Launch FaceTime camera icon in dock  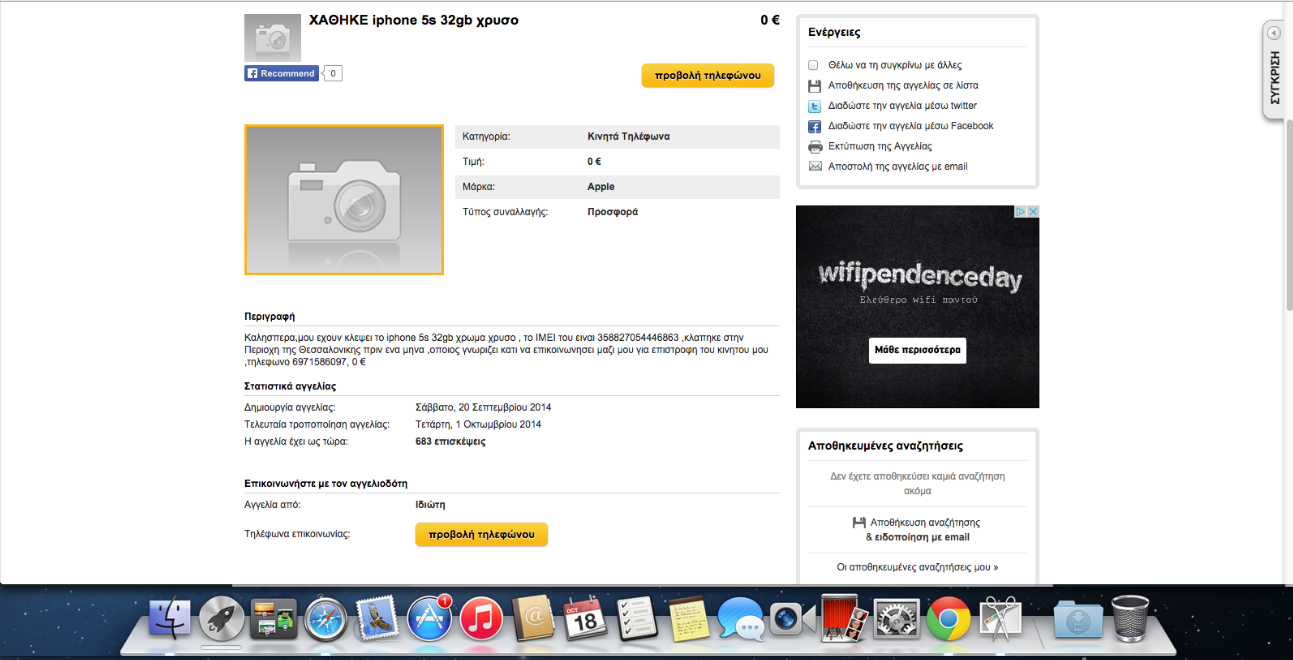point(793,618)
